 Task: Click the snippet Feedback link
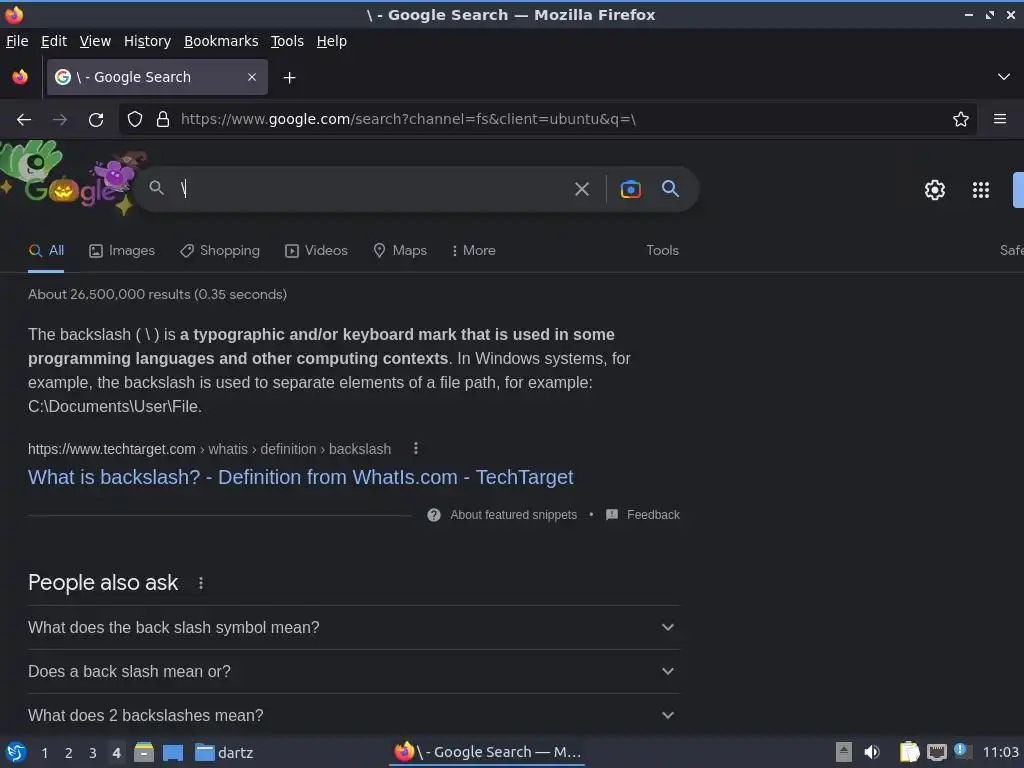click(653, 515)
